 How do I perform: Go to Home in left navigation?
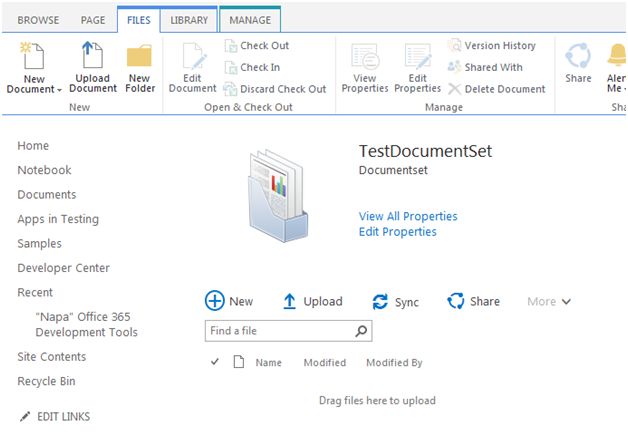[33, 146]
